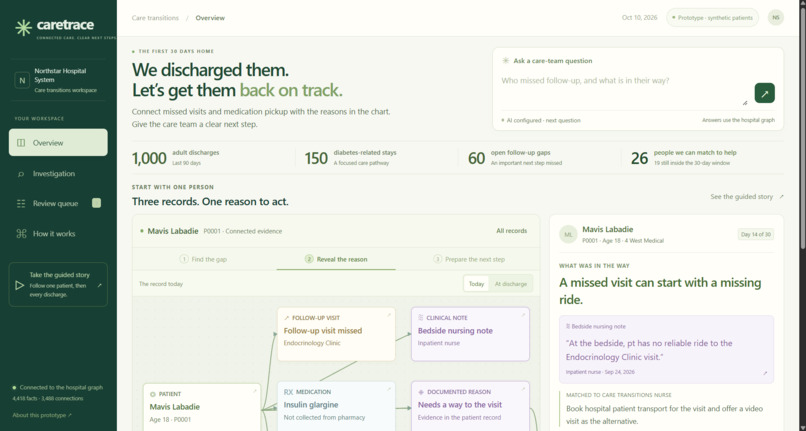This screenshot has height=431, width=806.
Task: Open the Review queue sidebar item
Action: tap(58, 204)
